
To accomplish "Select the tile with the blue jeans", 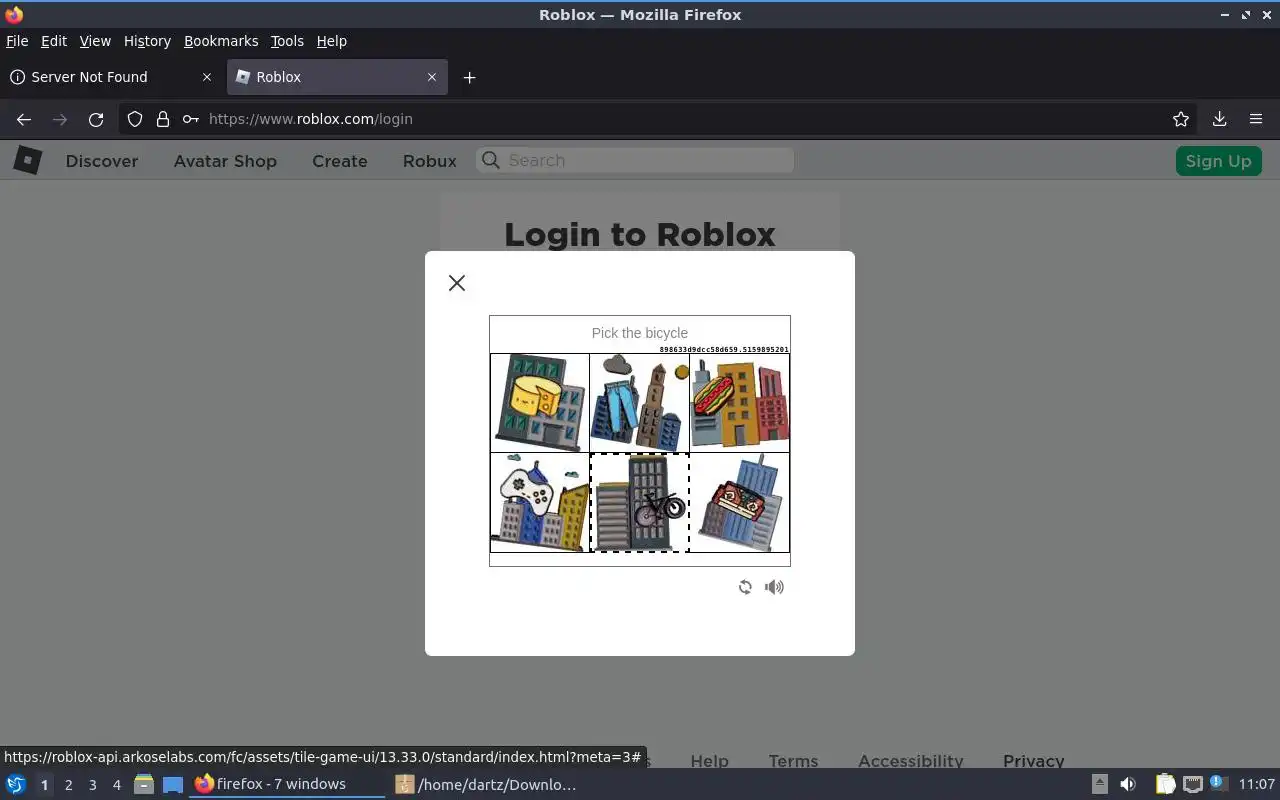I will 640,403.
